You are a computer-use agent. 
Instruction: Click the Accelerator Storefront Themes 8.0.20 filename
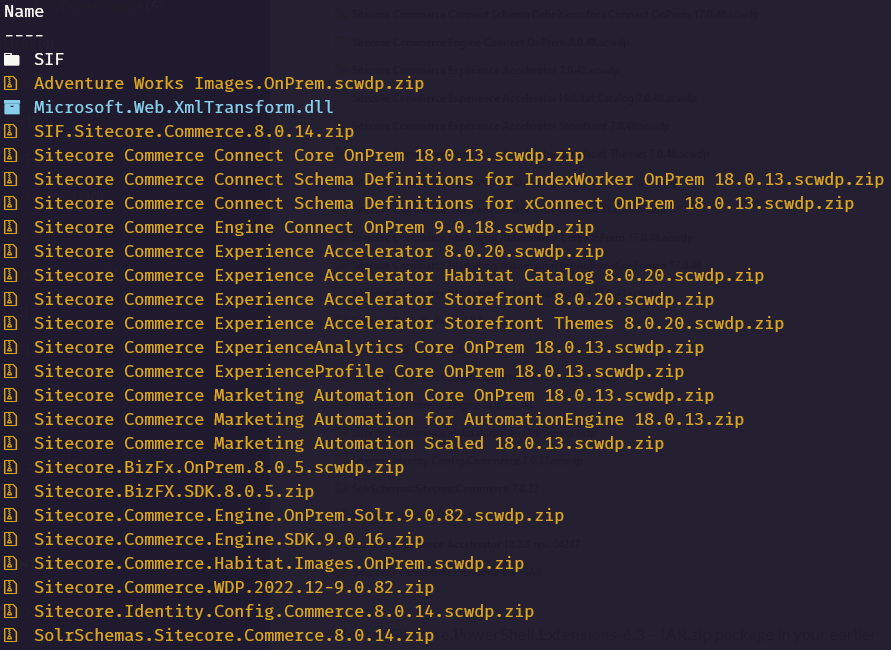click(409, 323)
